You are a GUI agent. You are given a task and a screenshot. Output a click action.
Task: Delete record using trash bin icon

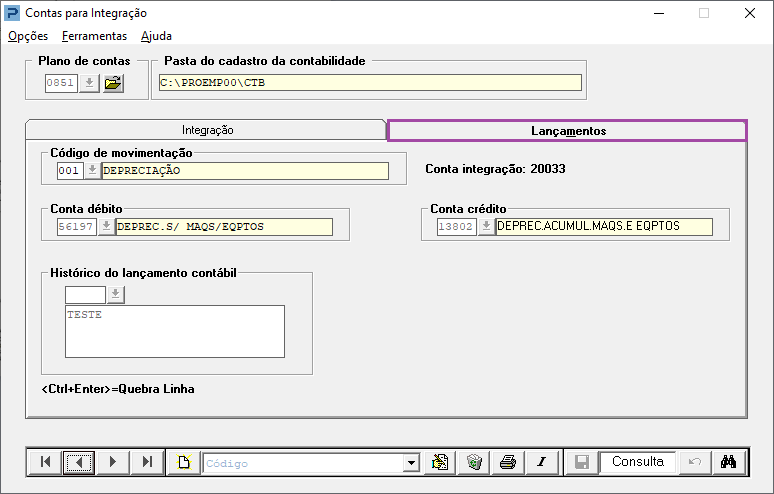474,462
